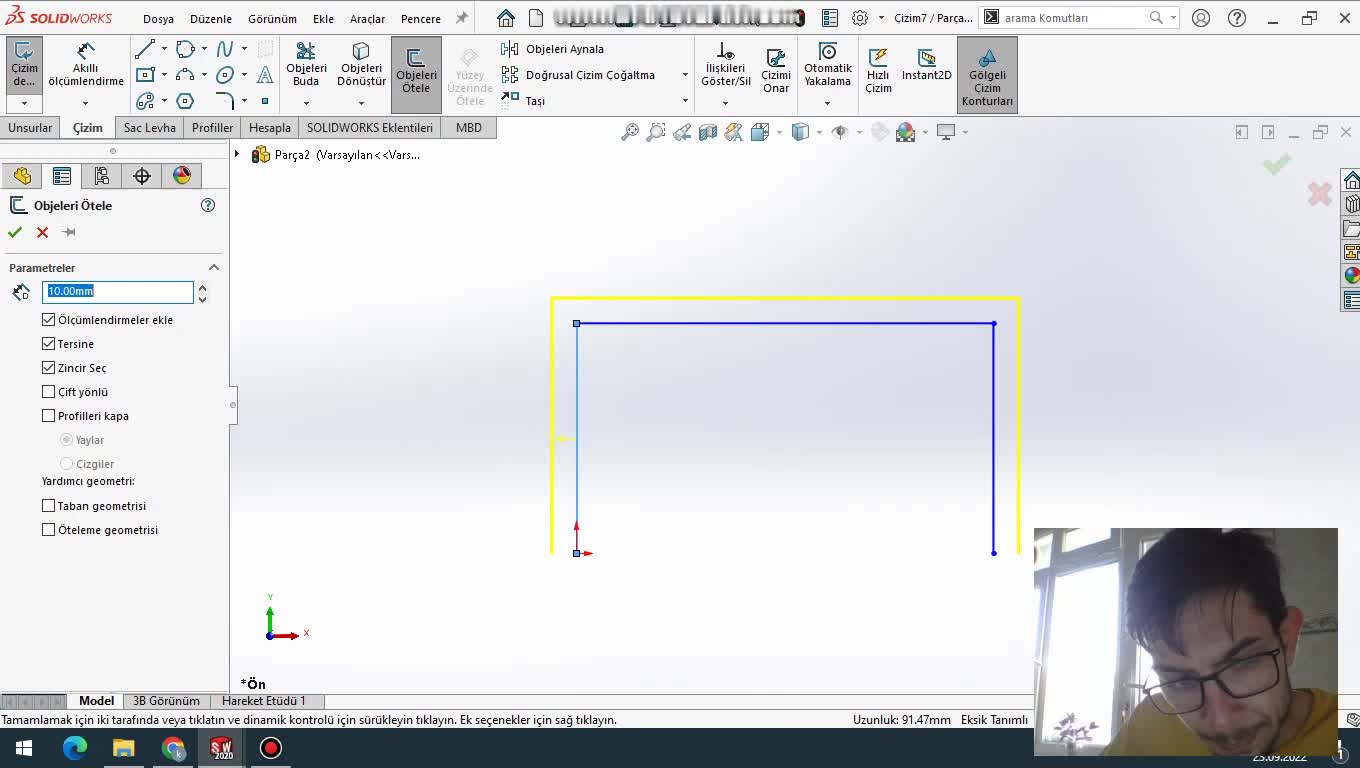The width and height of the screenshot is (1360, 768).
Task: Open FeatureManager design tree tab
Action: point(22,176)
